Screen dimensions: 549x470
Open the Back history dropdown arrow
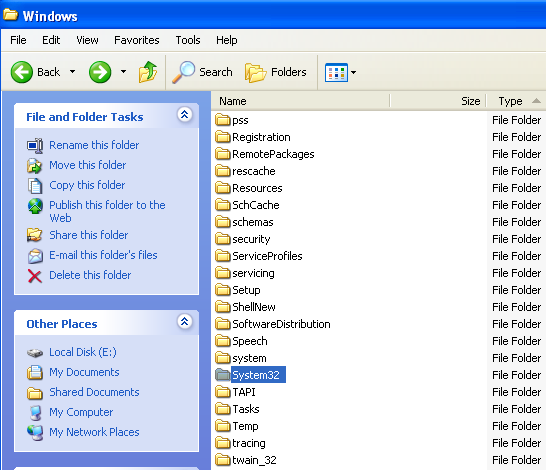tap(72, 72)
